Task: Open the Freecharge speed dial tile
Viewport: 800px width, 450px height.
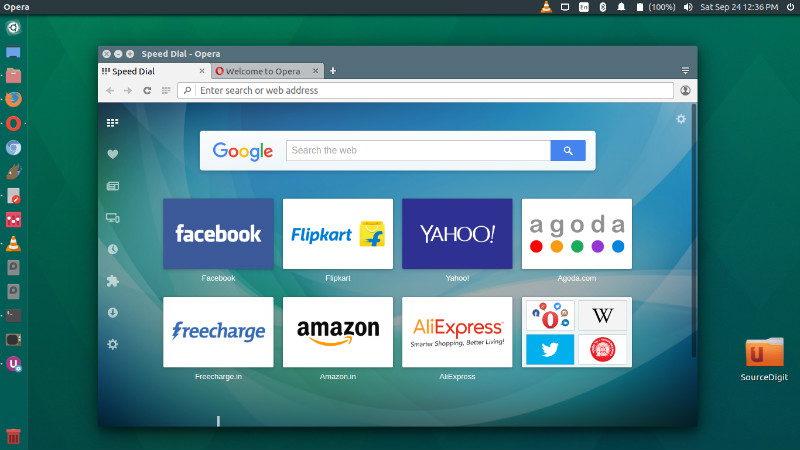Action: 218,332
